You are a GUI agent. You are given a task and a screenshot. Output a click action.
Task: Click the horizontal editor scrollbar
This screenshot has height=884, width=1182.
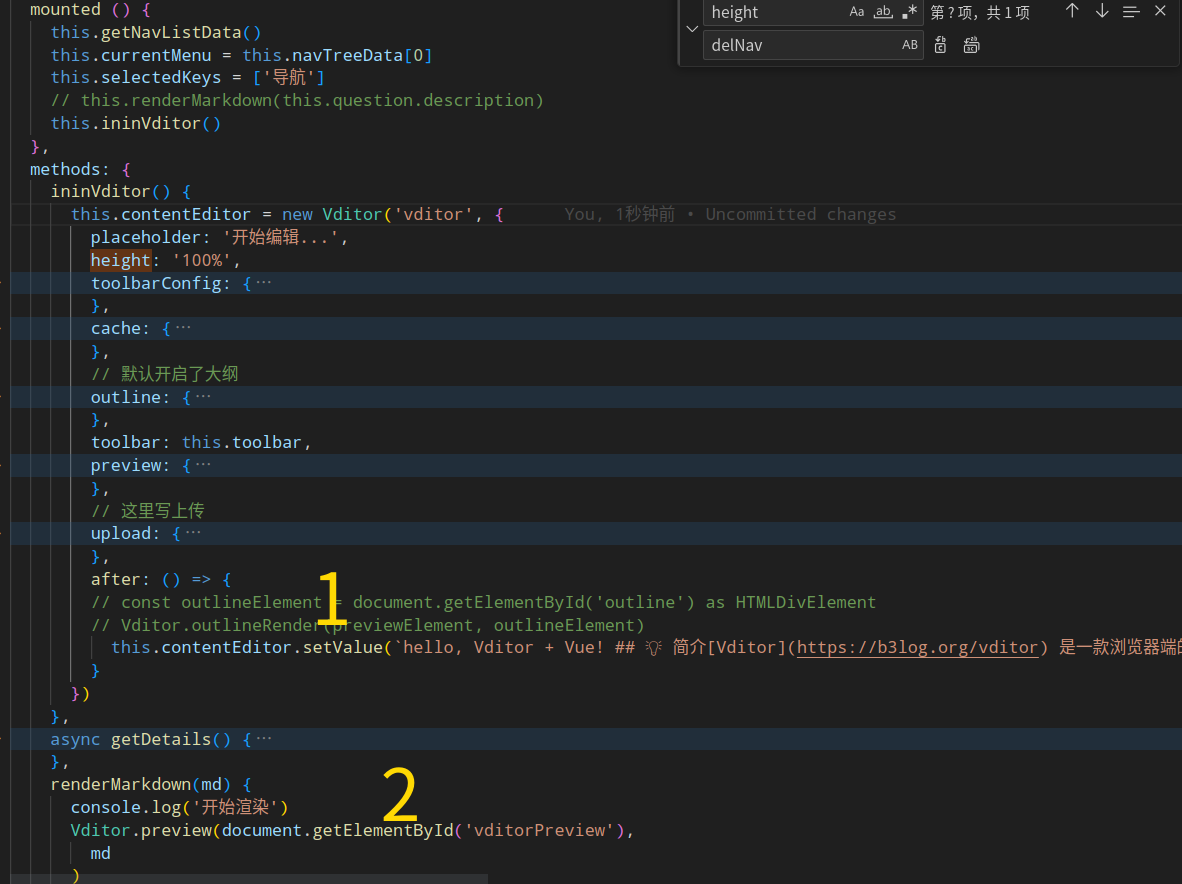[x=249, y=879]
